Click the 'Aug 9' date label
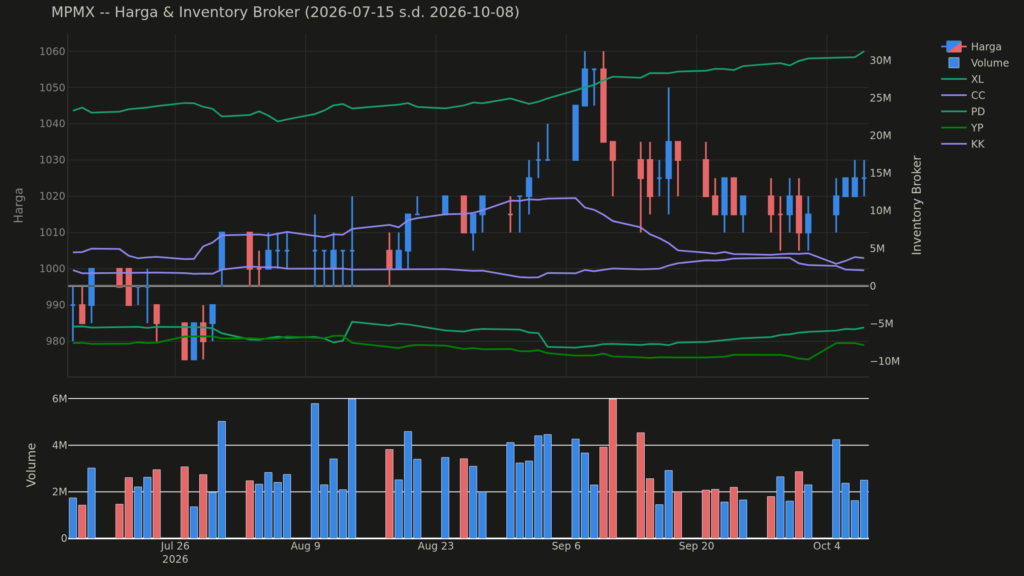The height and width of the screenshot is (576, 1024). click(305, 546)
